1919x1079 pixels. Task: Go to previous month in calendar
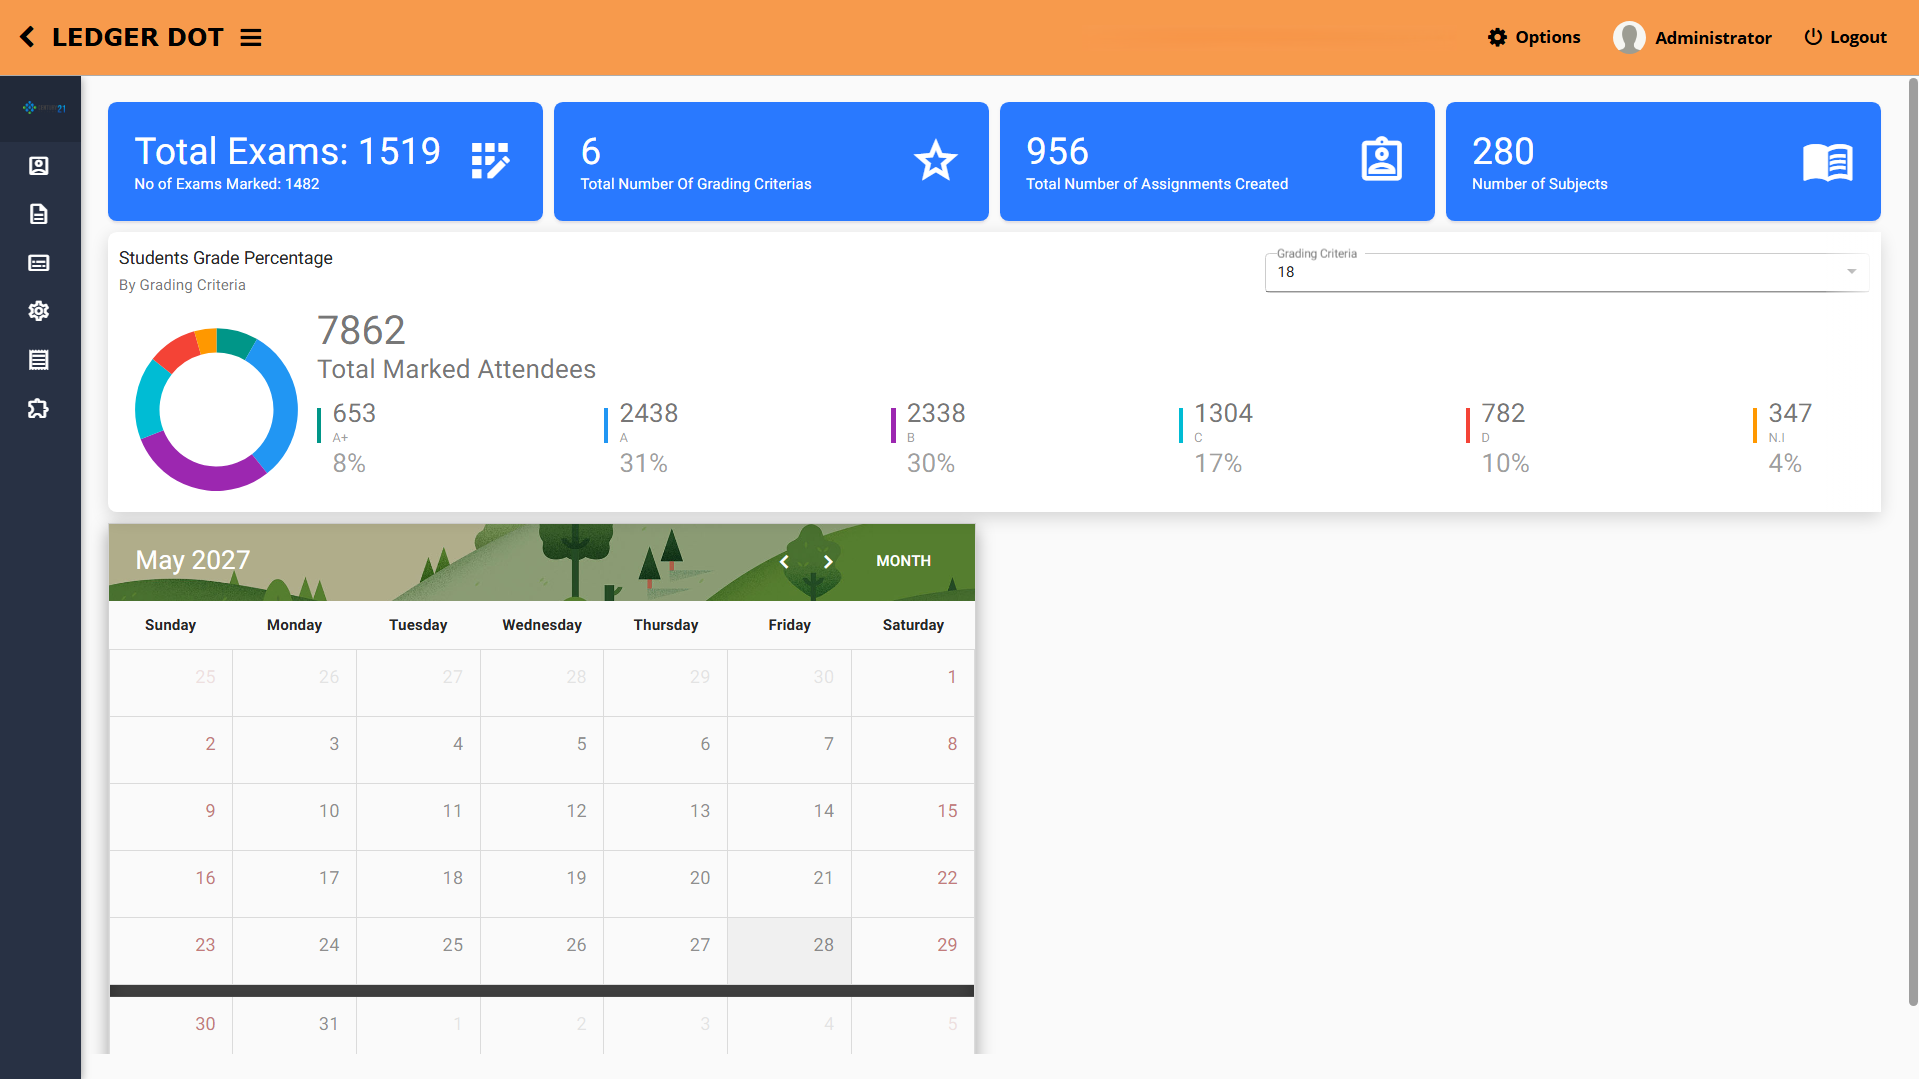pos(784,562)
